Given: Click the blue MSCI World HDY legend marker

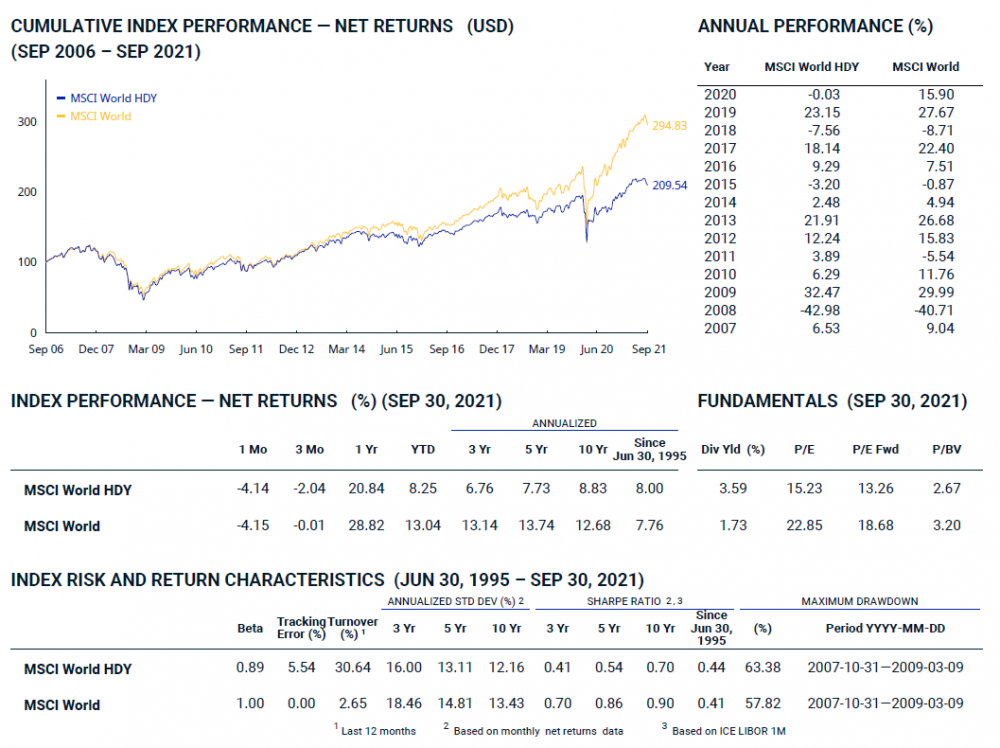Looking at the screenshot, I should pyautogui.click(x=61, y=99).
